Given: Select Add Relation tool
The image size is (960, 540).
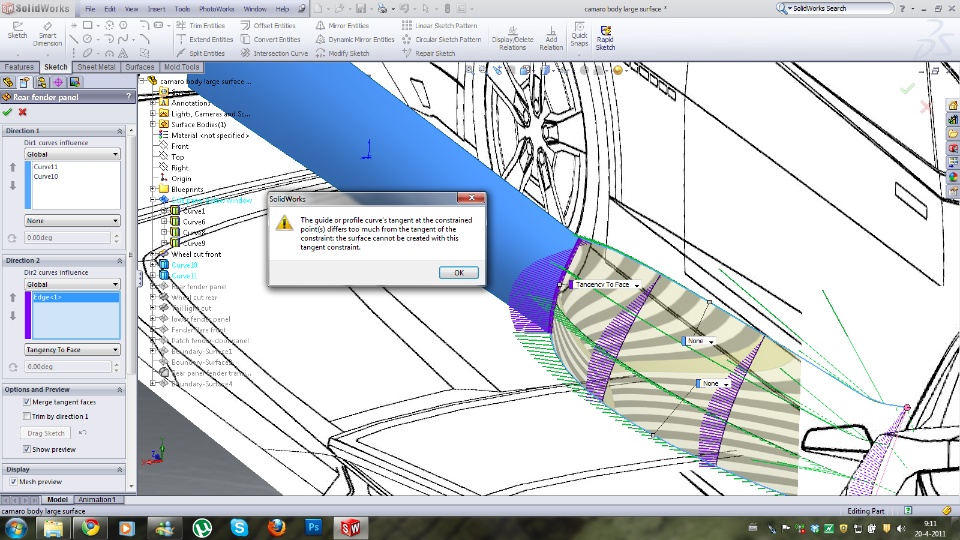Looking at the screenshot, I should (x=551, y=38).
